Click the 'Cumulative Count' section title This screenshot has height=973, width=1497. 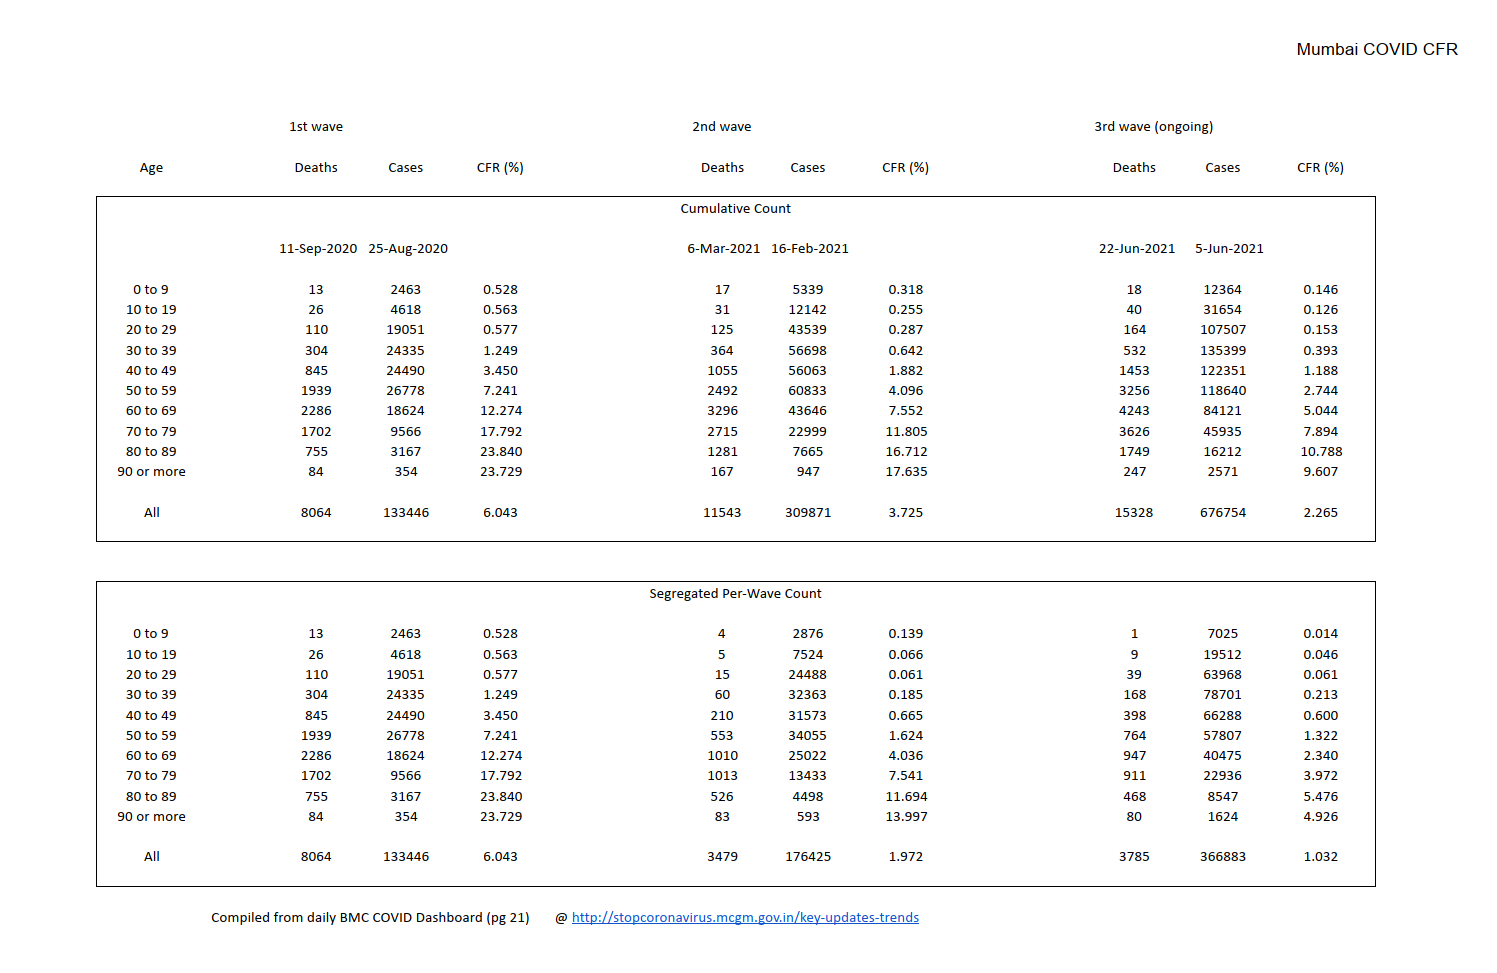tap(736, 209)
